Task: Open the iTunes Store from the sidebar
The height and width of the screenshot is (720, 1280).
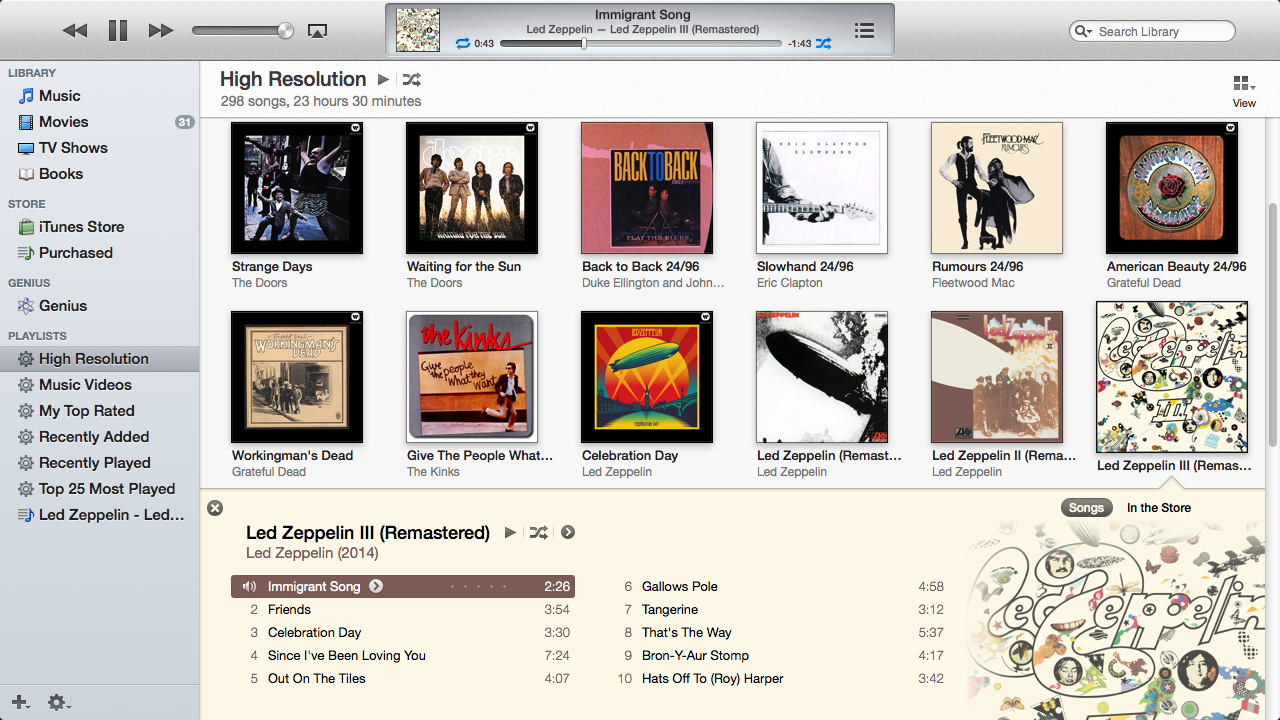Action: (81, 227)
